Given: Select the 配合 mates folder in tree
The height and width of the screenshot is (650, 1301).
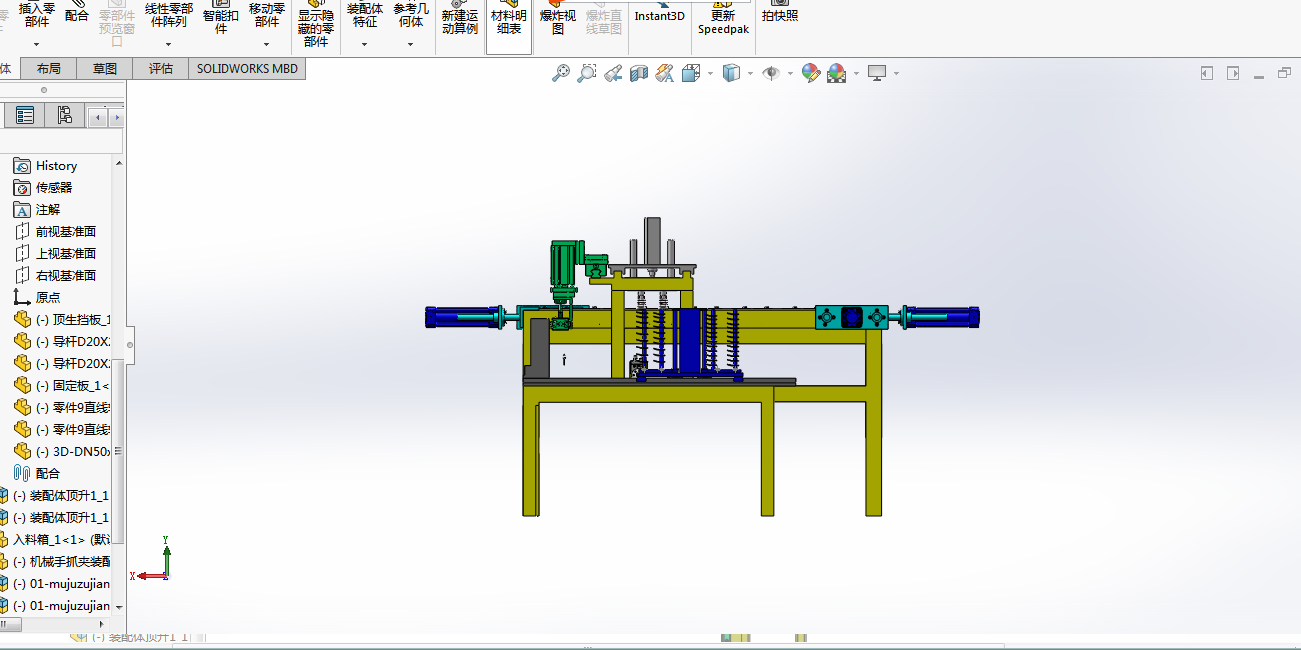Looking at the screenshot, I should pos(47,474).
